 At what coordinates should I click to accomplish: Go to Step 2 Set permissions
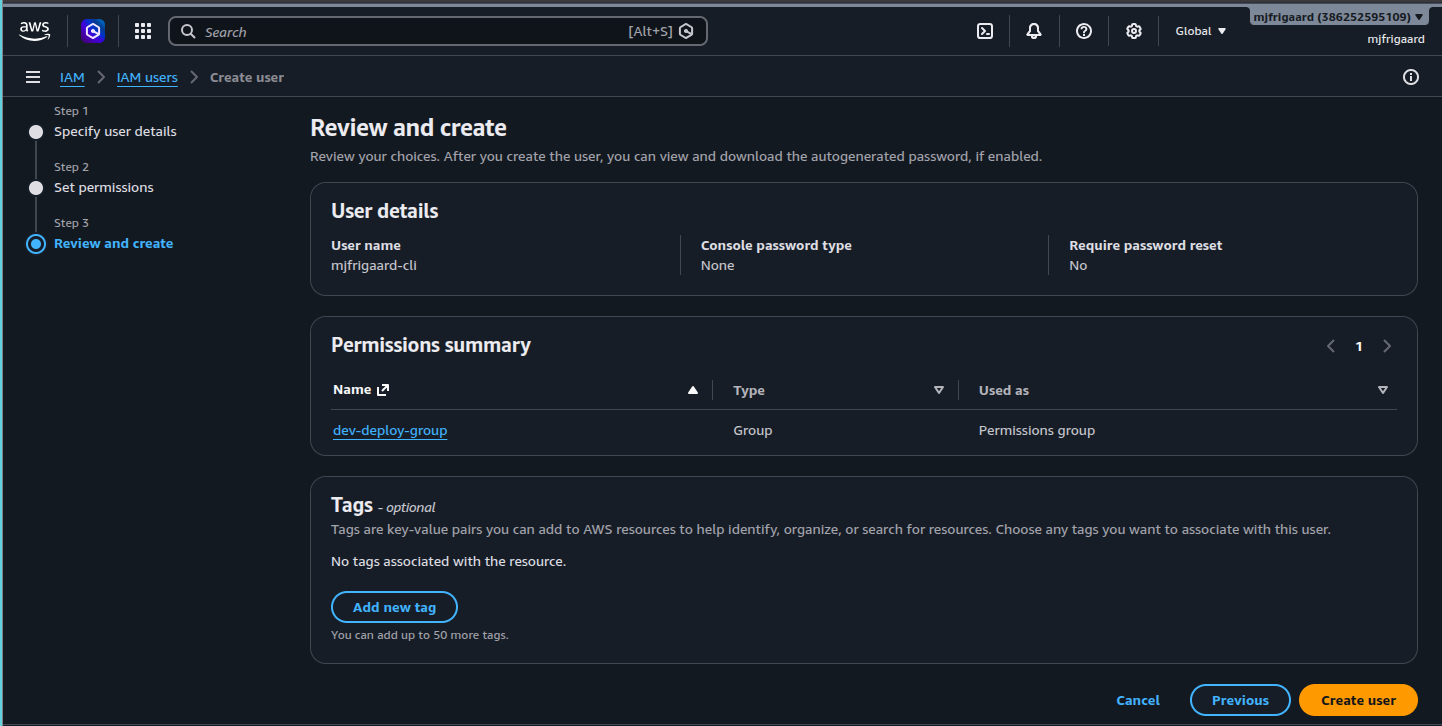pyautogui.click(x=104, y=187)
